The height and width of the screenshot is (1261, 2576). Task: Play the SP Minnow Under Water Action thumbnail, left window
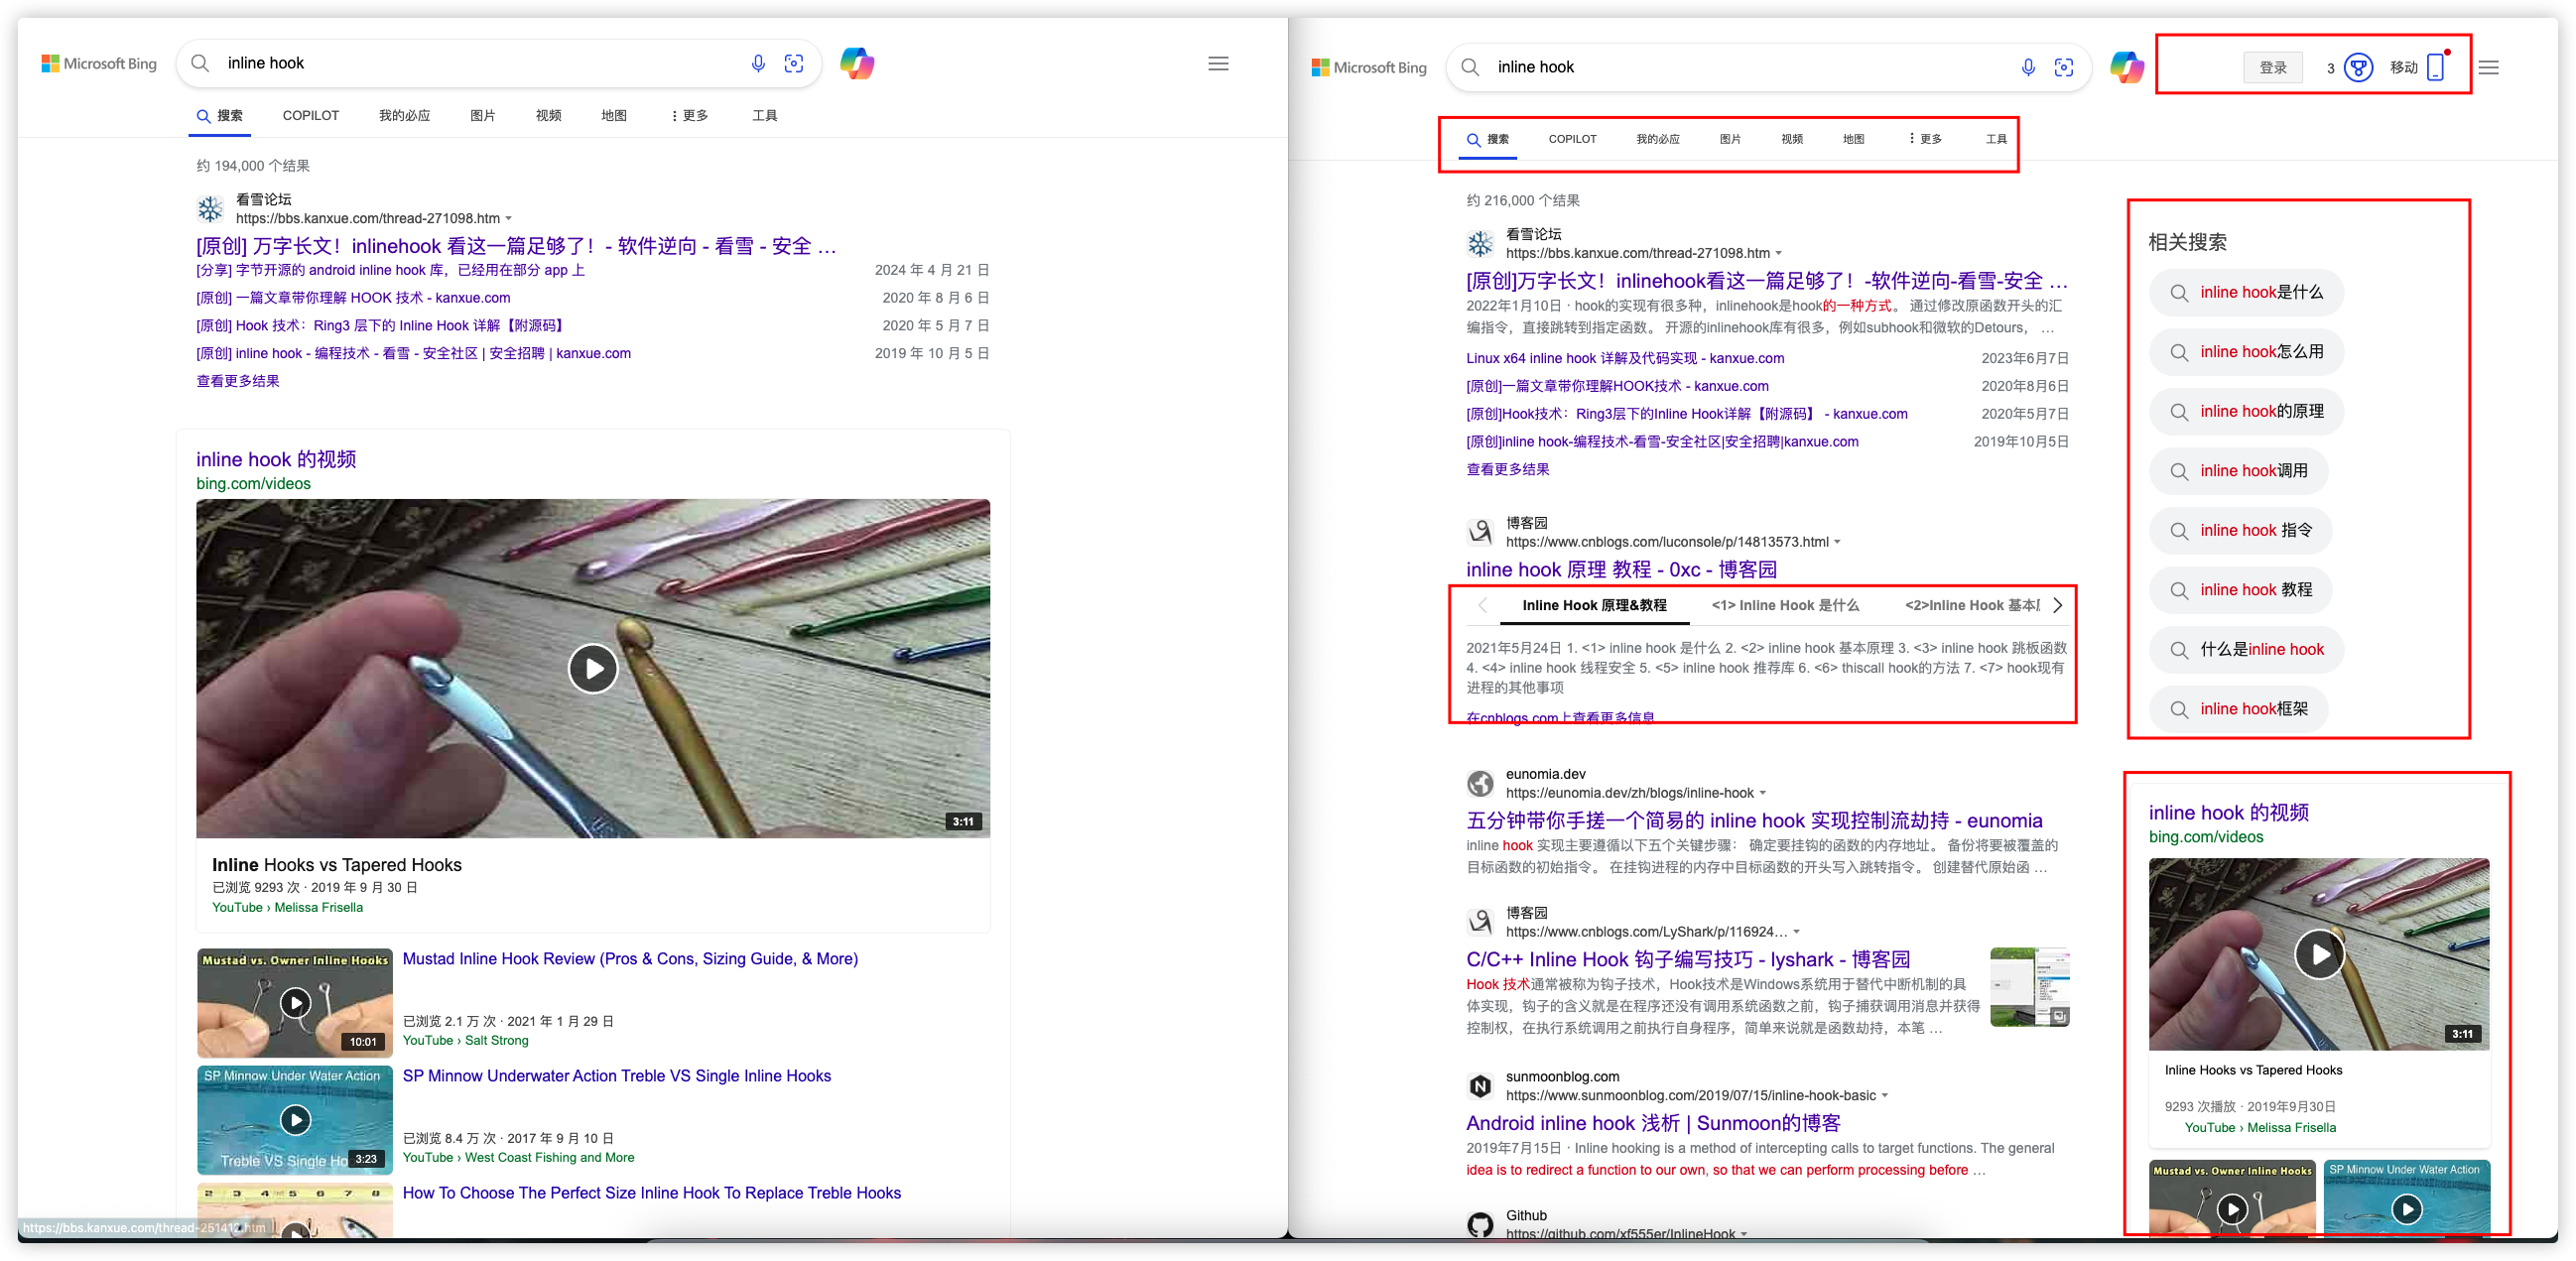(x=295, y=1119)
